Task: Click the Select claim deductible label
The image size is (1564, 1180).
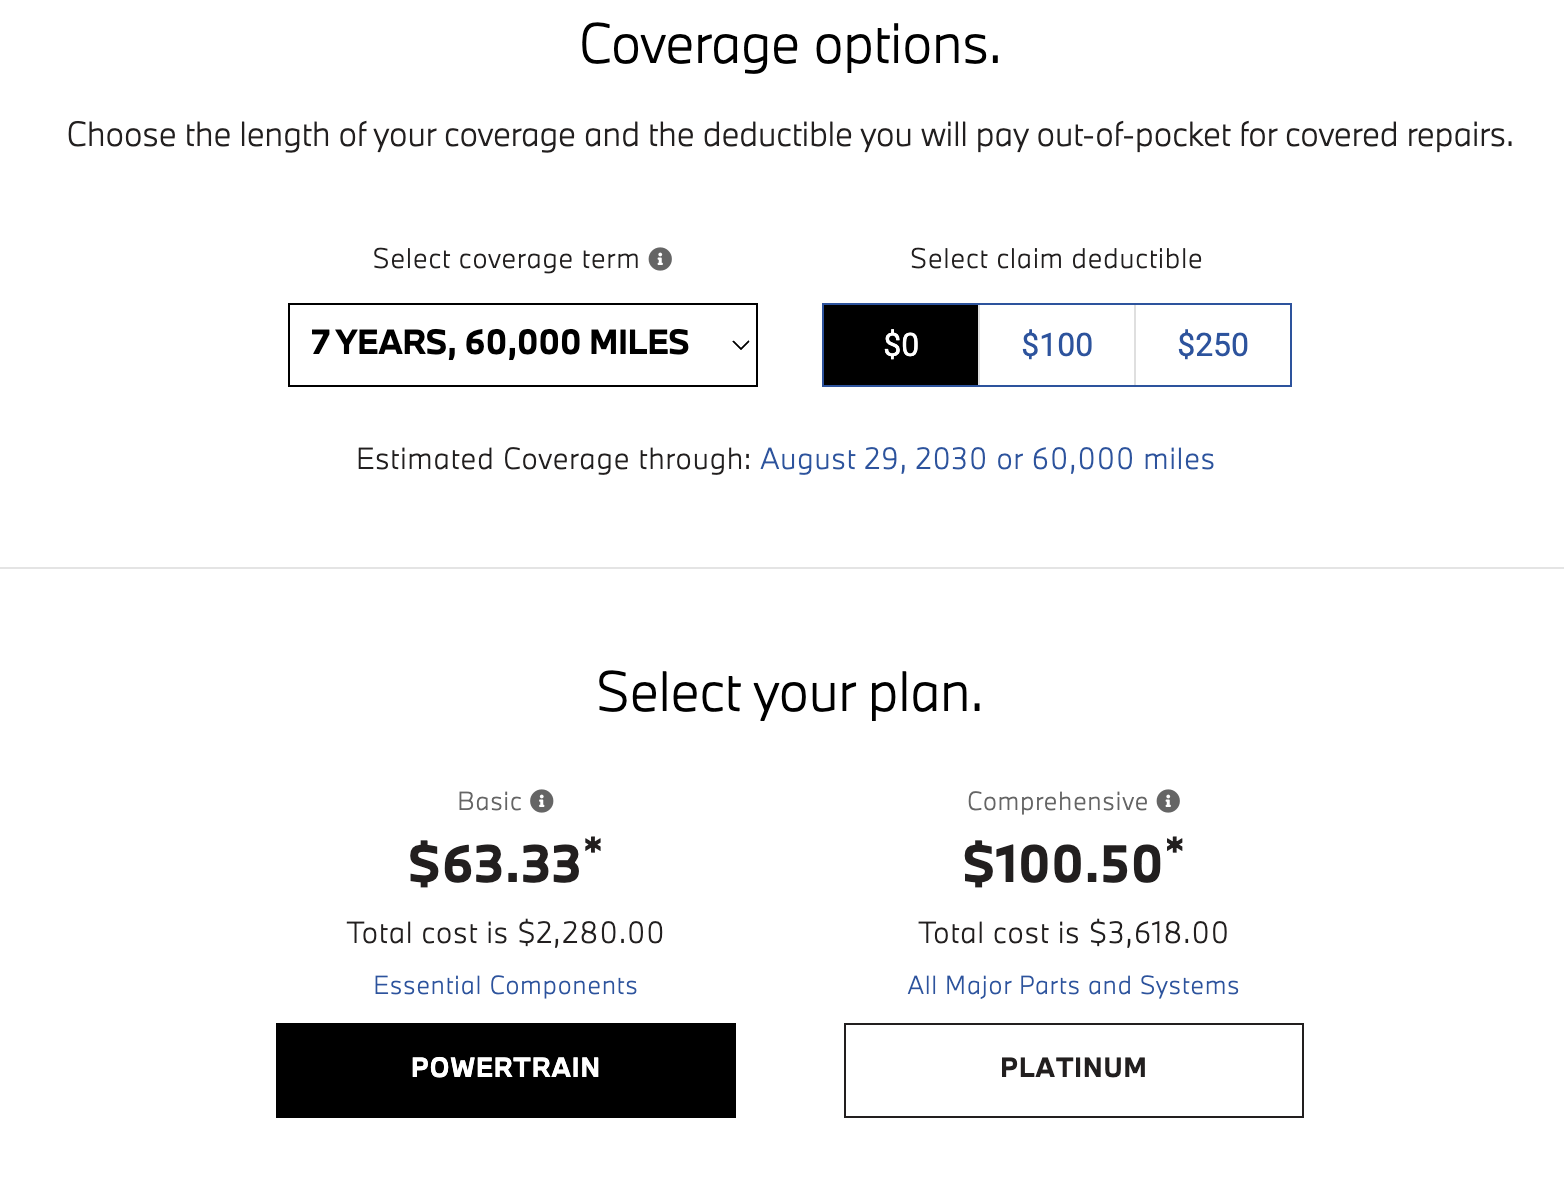Action: 1056,259
